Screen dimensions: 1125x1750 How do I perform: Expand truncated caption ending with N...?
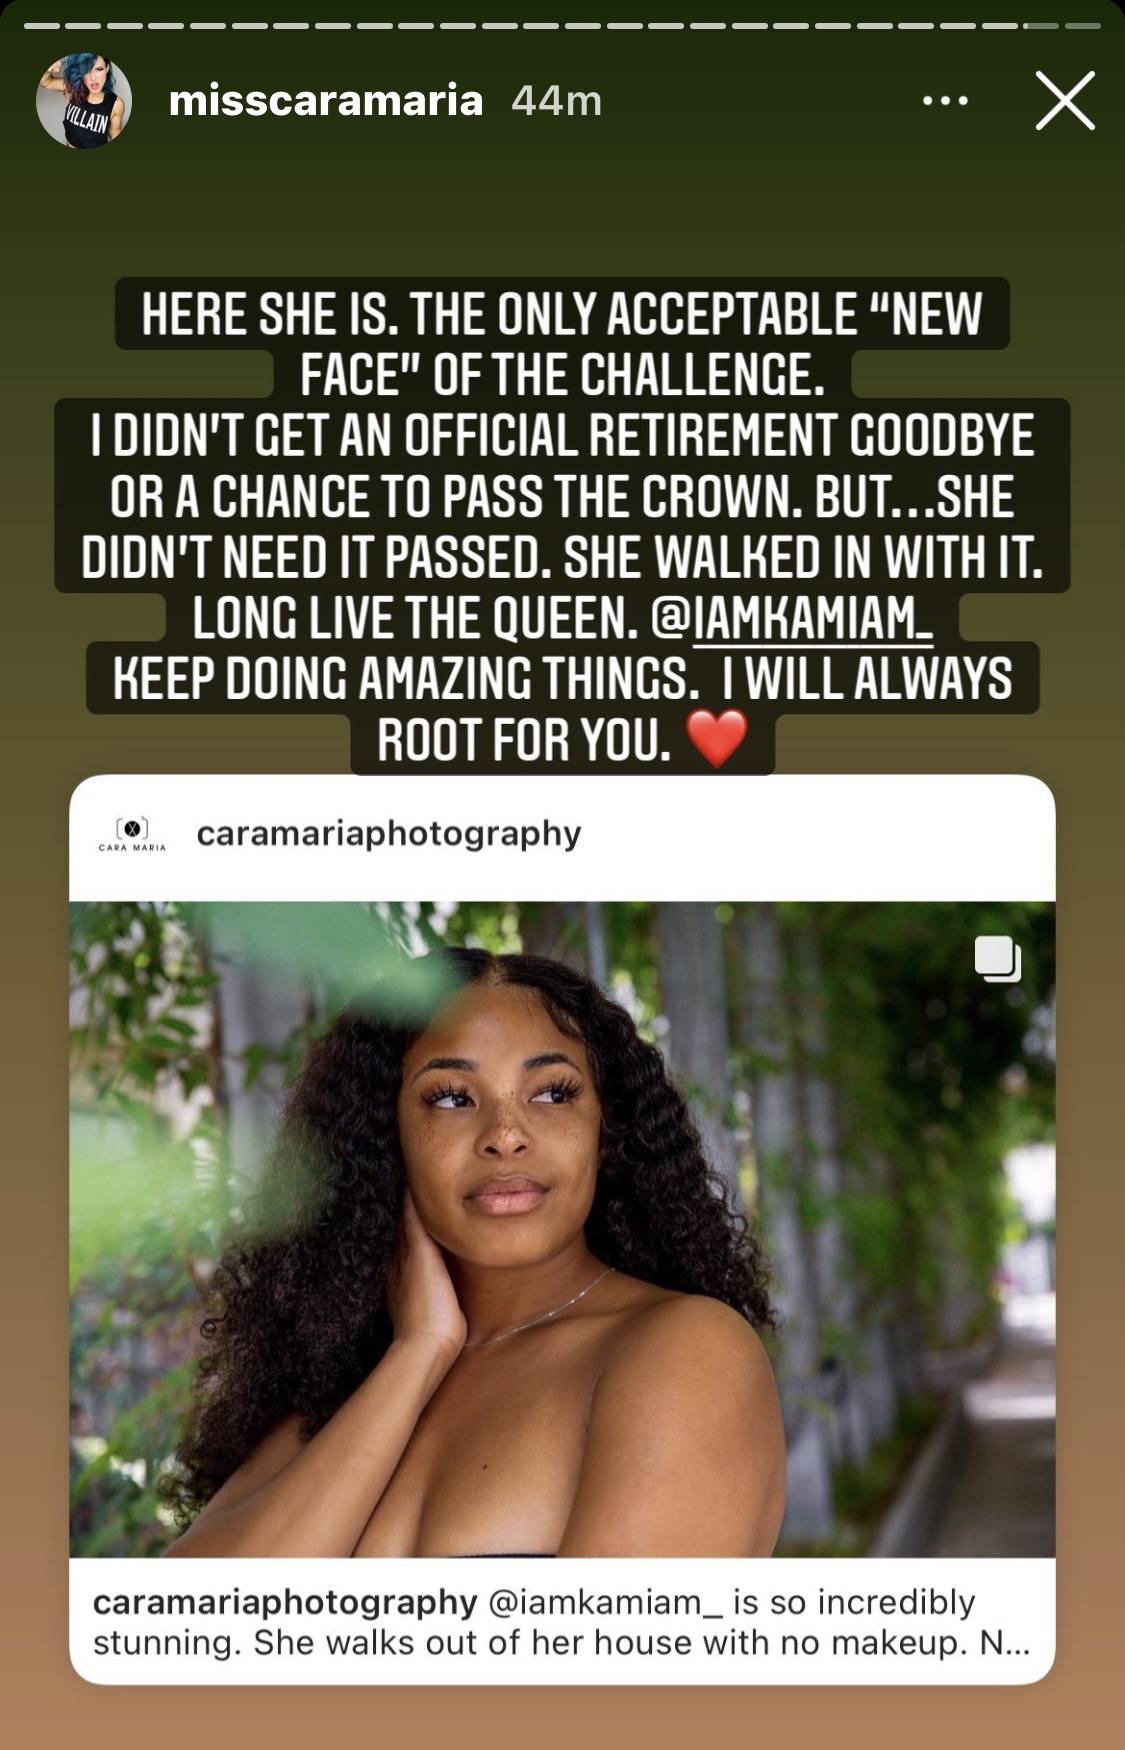1004,1642
